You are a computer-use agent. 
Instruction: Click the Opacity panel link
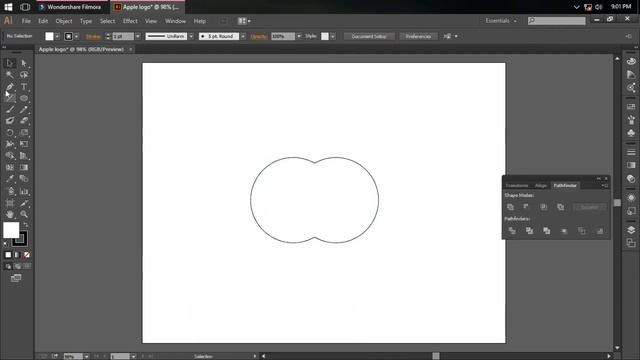[259, 36]
